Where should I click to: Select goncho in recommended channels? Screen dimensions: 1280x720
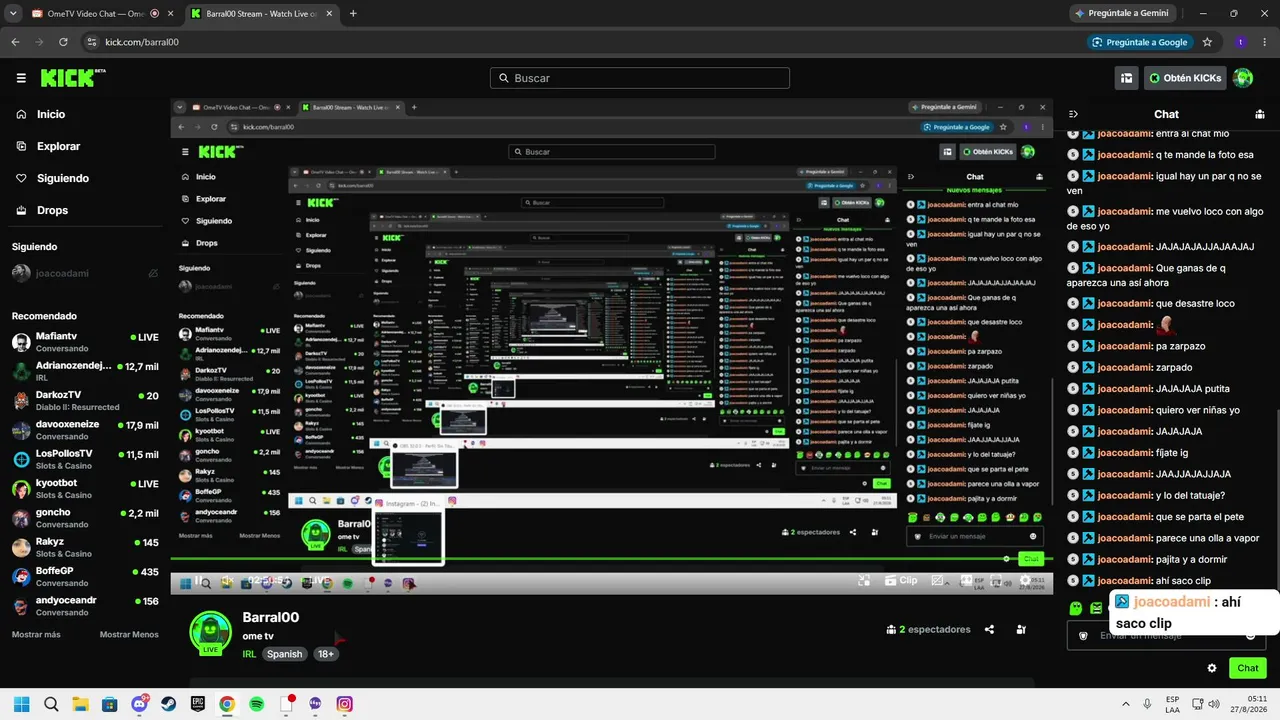tap(85, 518)
